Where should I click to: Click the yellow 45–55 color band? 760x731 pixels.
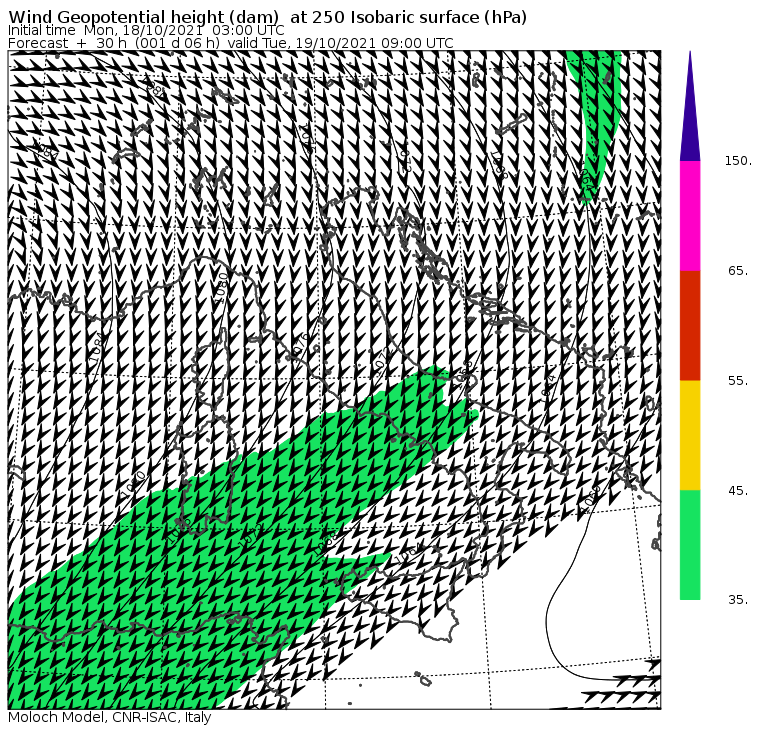click(690, 435)
